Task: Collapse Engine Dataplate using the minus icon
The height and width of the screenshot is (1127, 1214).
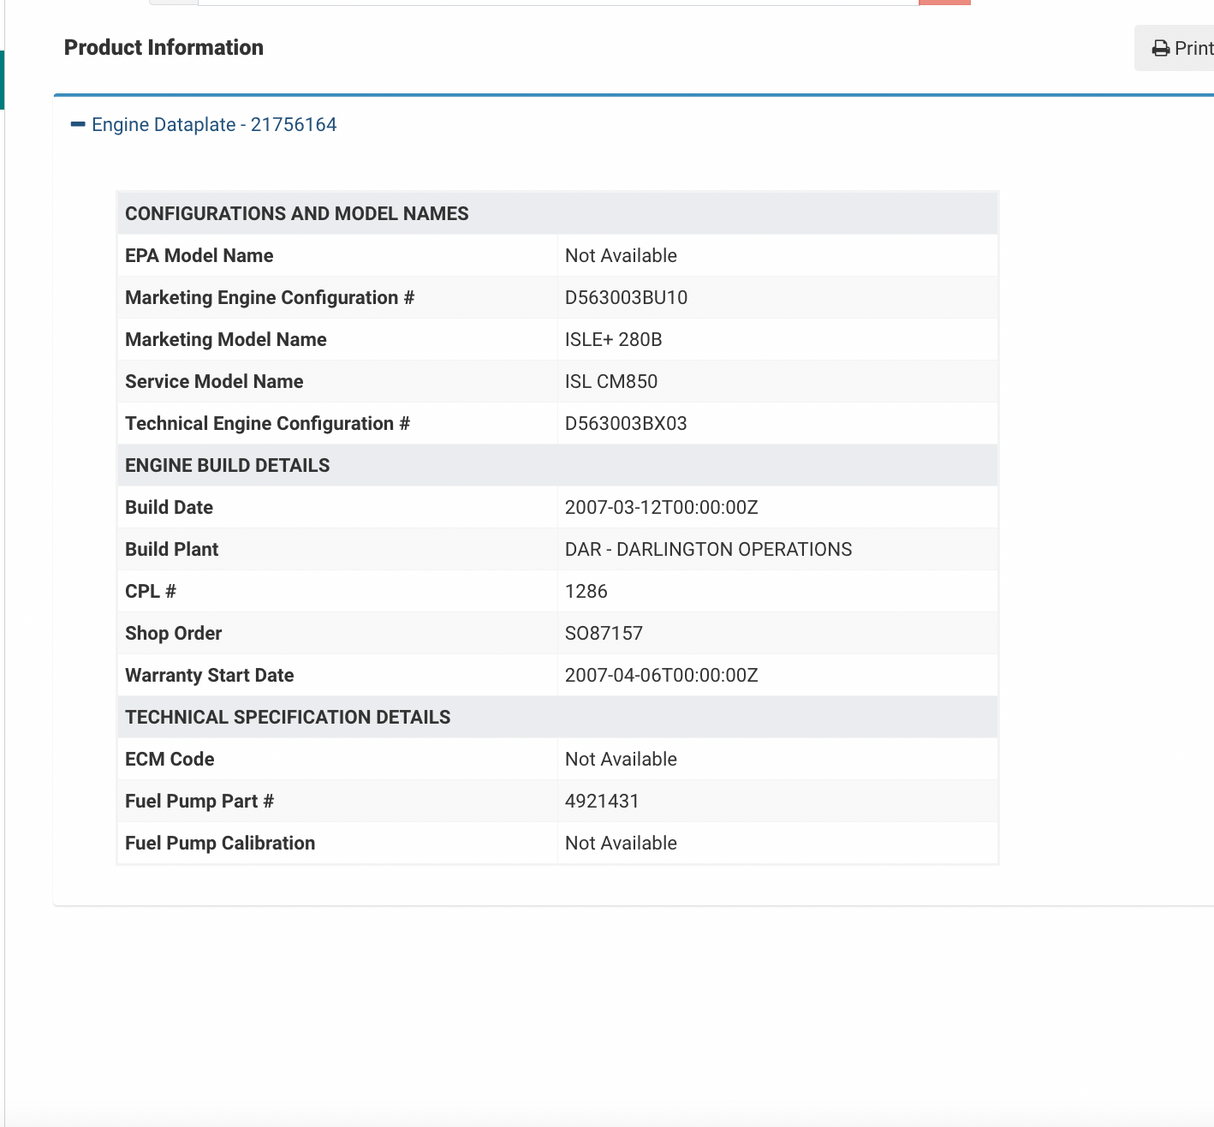Action: (78, 124)
